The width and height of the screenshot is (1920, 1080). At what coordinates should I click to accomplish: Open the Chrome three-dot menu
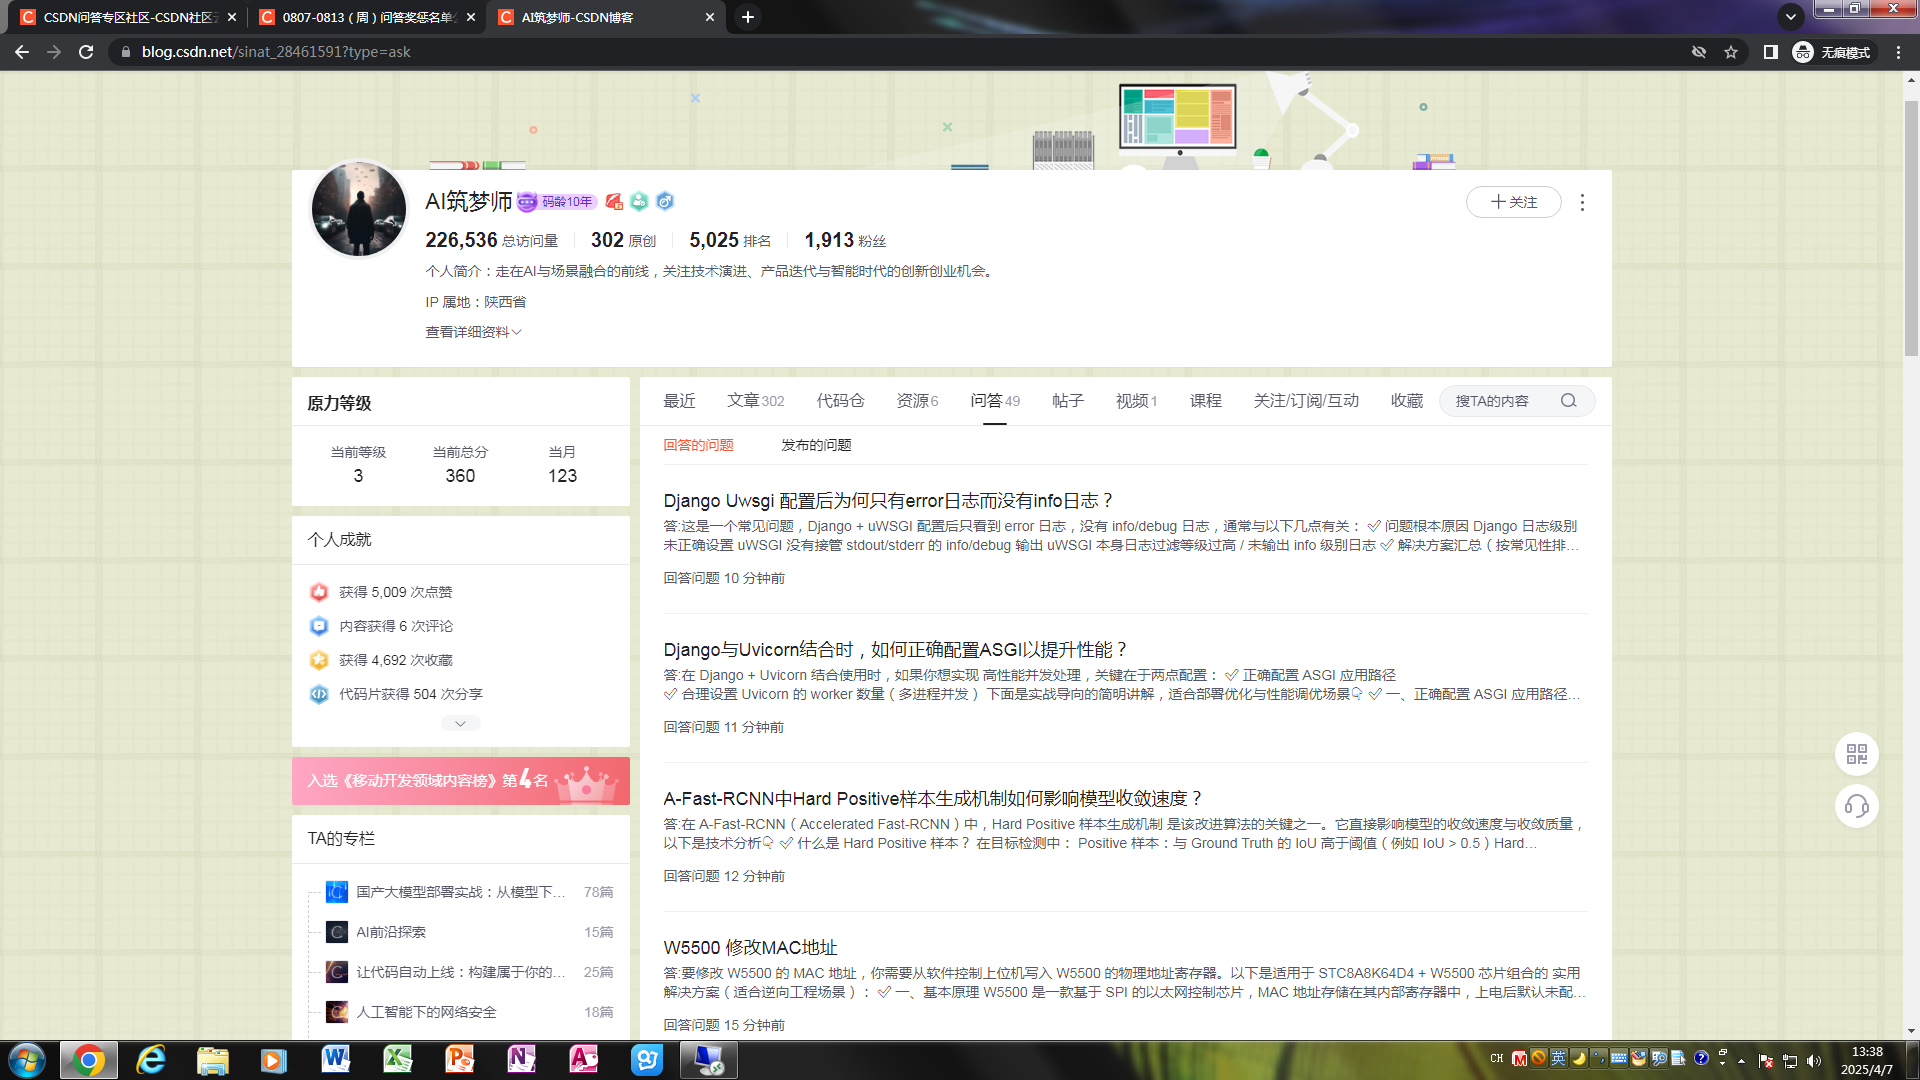(1898, 52)
